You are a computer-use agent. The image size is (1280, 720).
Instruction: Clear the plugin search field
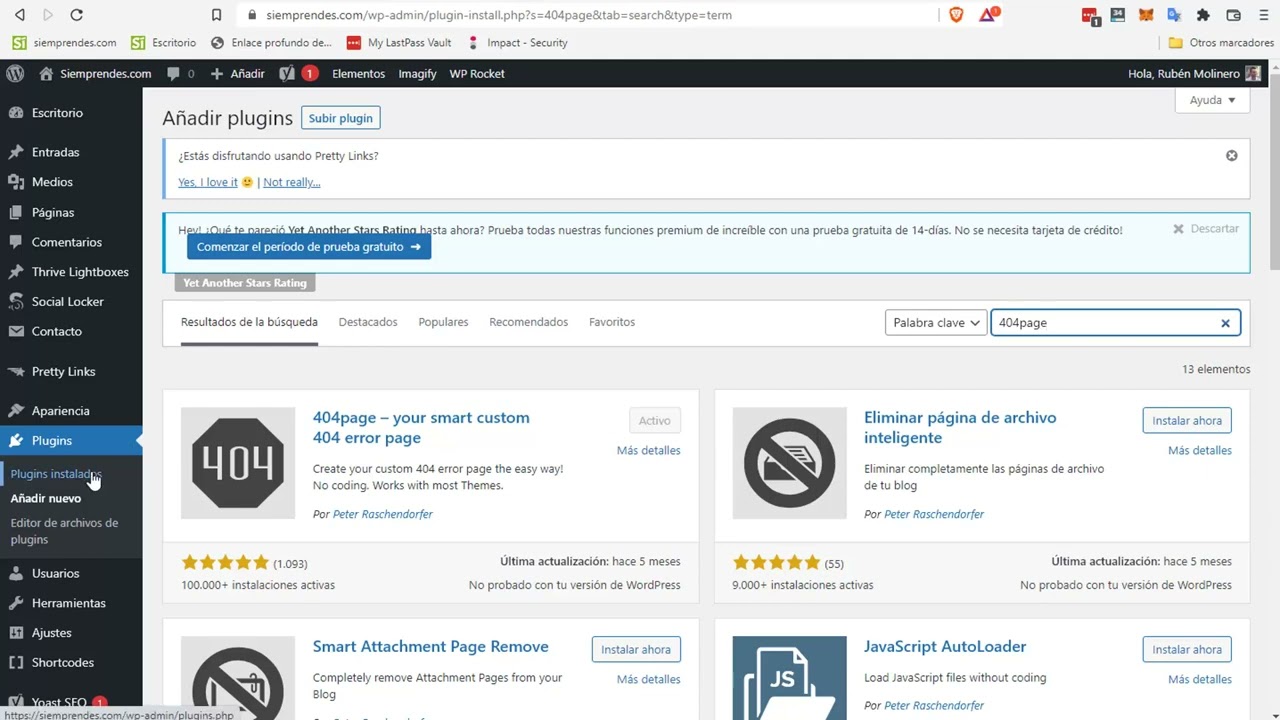pyautogui.click(x=1225, y=323)
